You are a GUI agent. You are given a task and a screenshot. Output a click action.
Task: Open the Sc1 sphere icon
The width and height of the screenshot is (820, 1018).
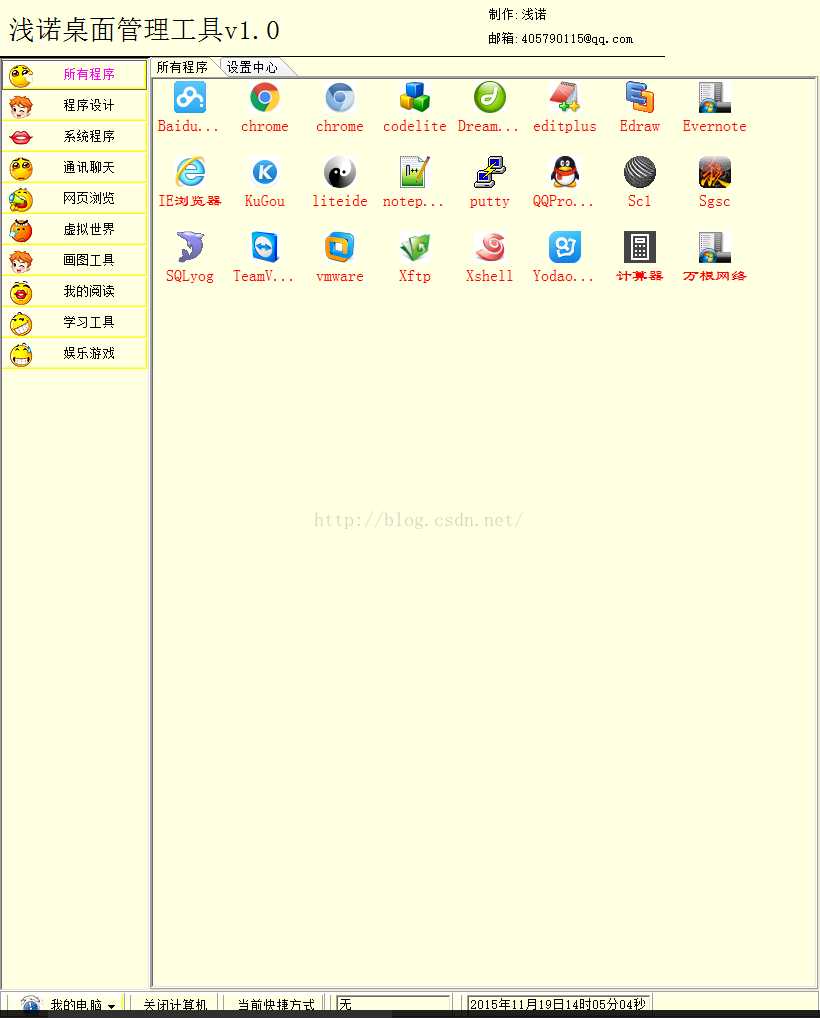640,172
